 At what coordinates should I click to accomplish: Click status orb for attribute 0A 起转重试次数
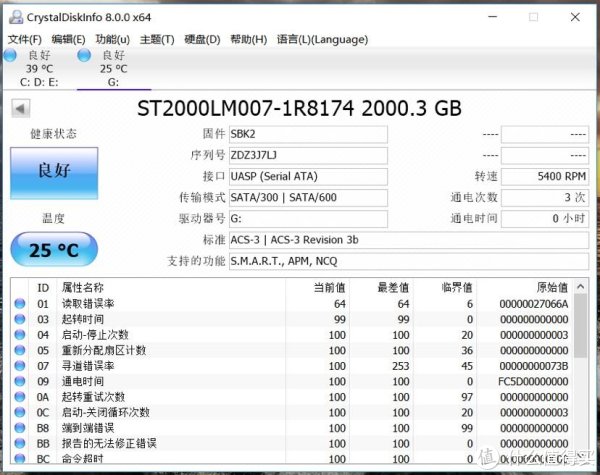click(x=20, y=397)
